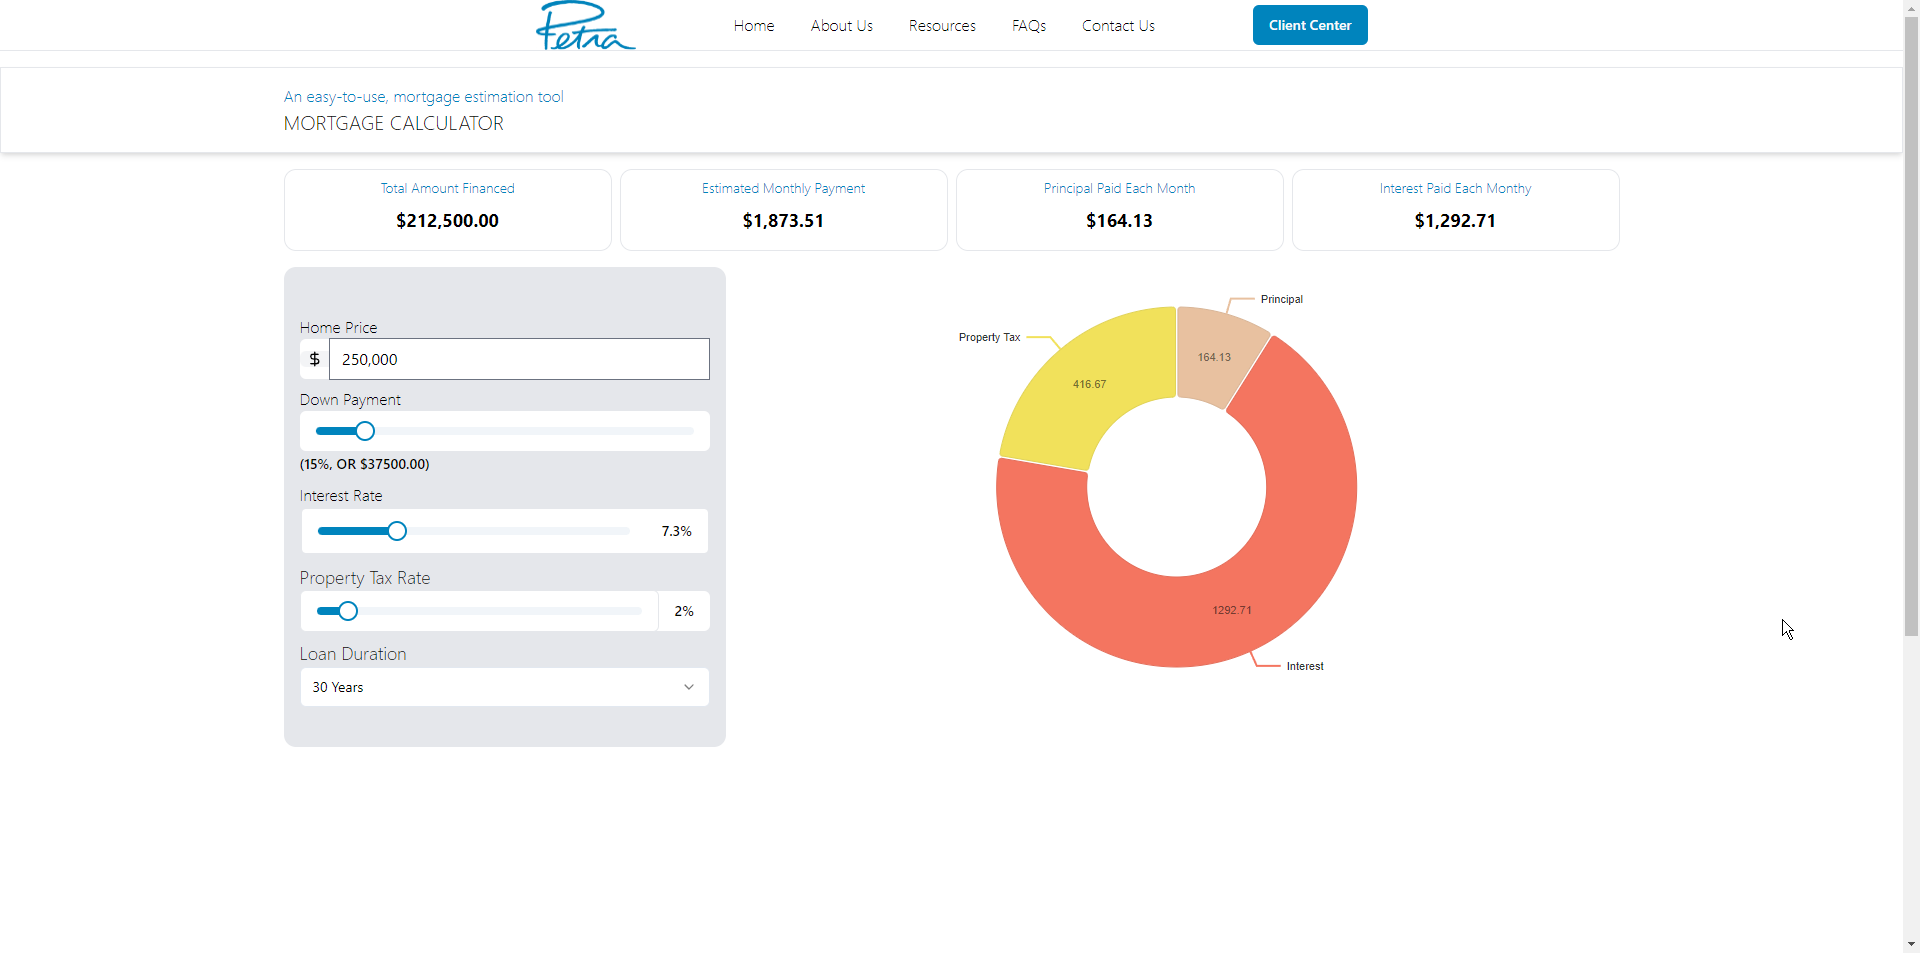This screenshot has width=1920, height=953.
Task: Click the Principal Paid Each Month card
Action: coord(1120,210)
